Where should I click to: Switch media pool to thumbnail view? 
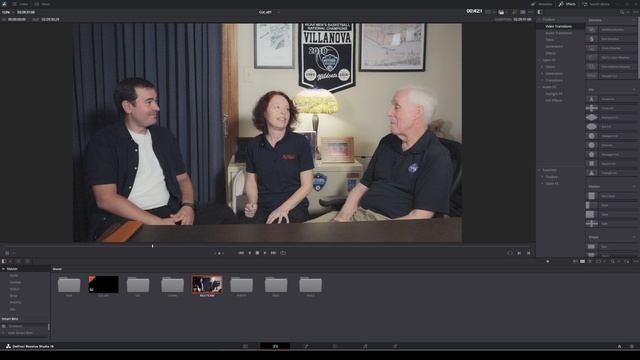click(x=582, y=261)
